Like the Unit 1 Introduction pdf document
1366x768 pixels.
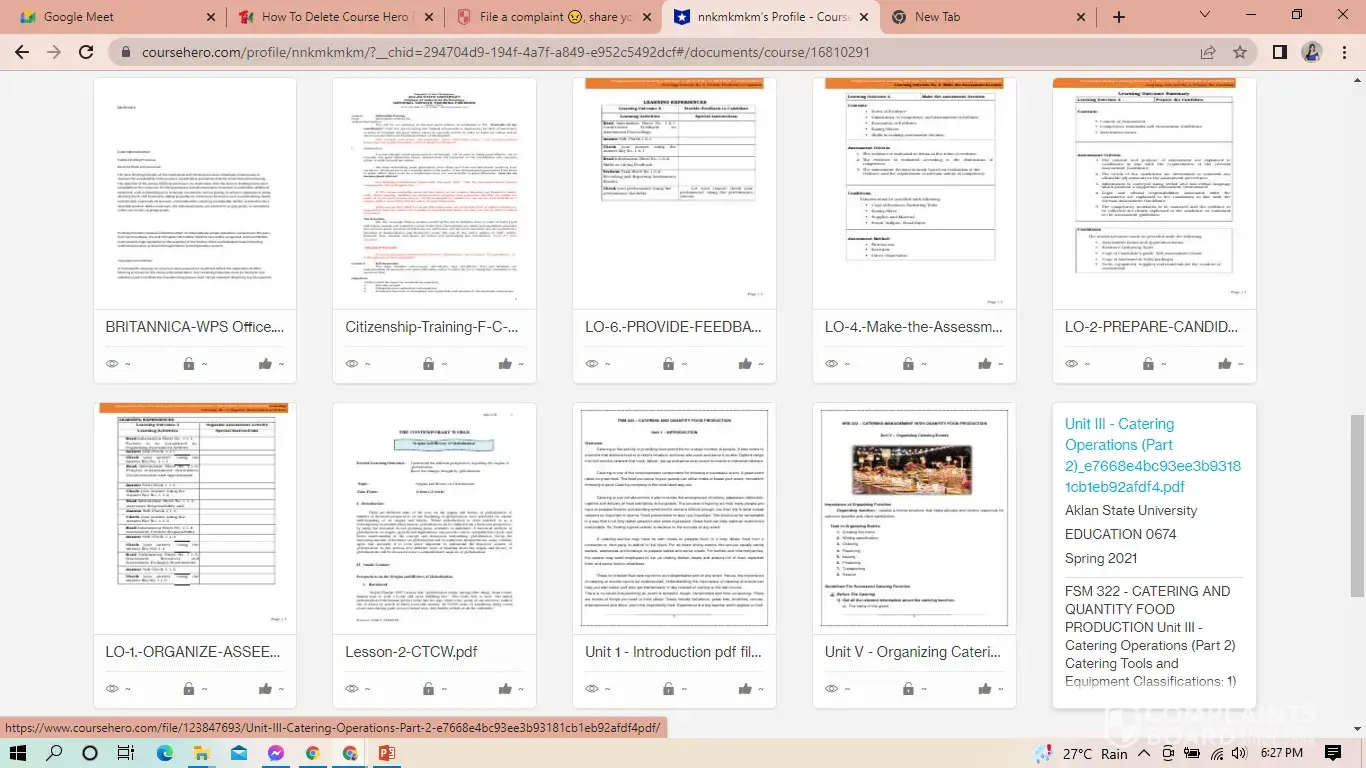[745, 689]
